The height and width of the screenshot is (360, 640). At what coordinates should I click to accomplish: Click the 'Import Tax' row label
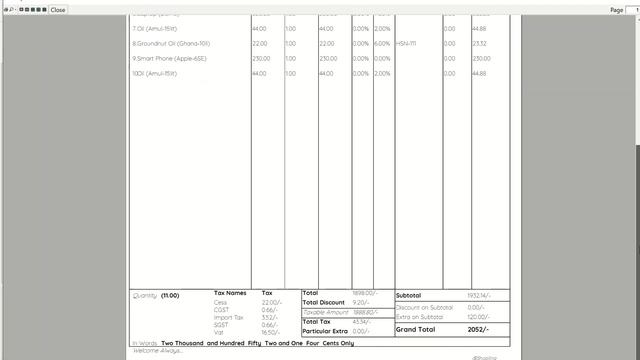(229, 318)
